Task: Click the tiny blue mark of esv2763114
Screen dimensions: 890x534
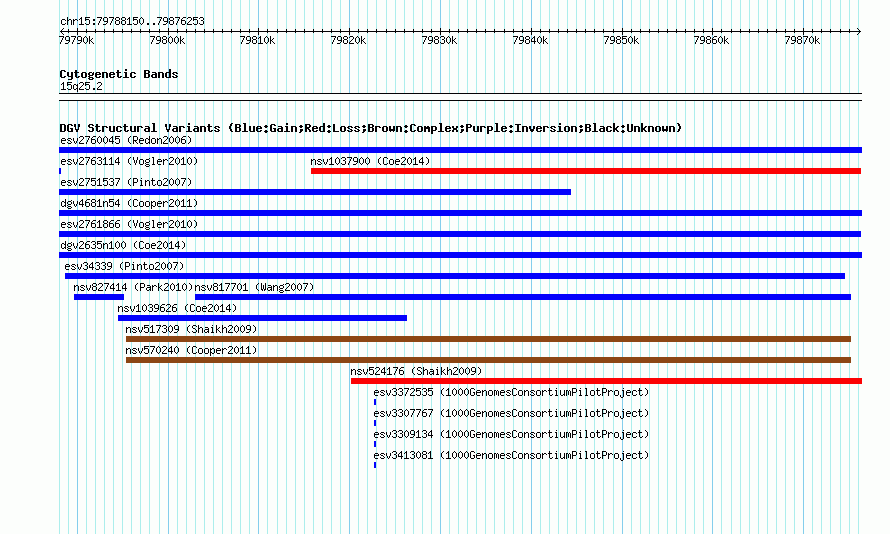Action: pos(60,171)
